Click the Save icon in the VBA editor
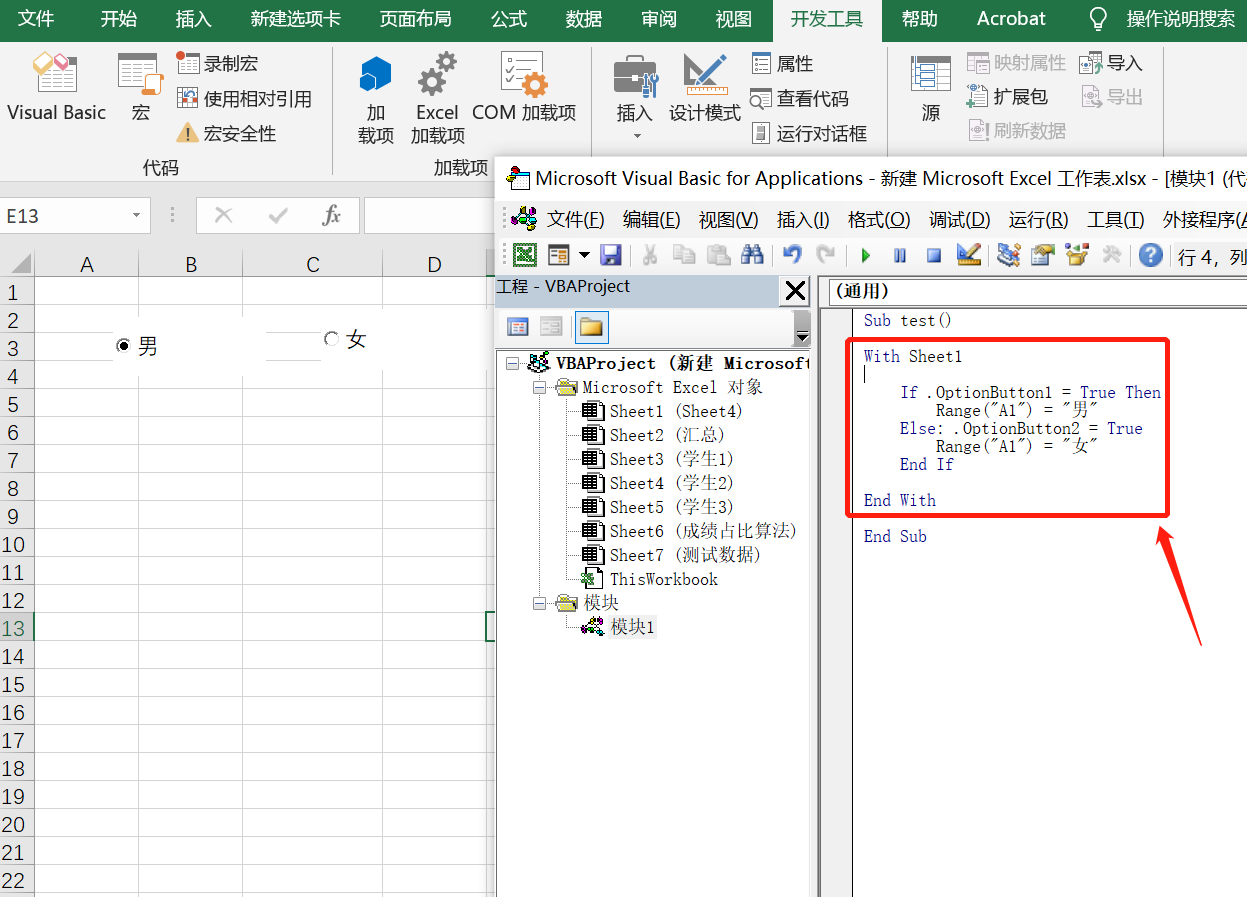This screenshot has width=1247, height=897. pyautogui.click(x=611, y=256)
